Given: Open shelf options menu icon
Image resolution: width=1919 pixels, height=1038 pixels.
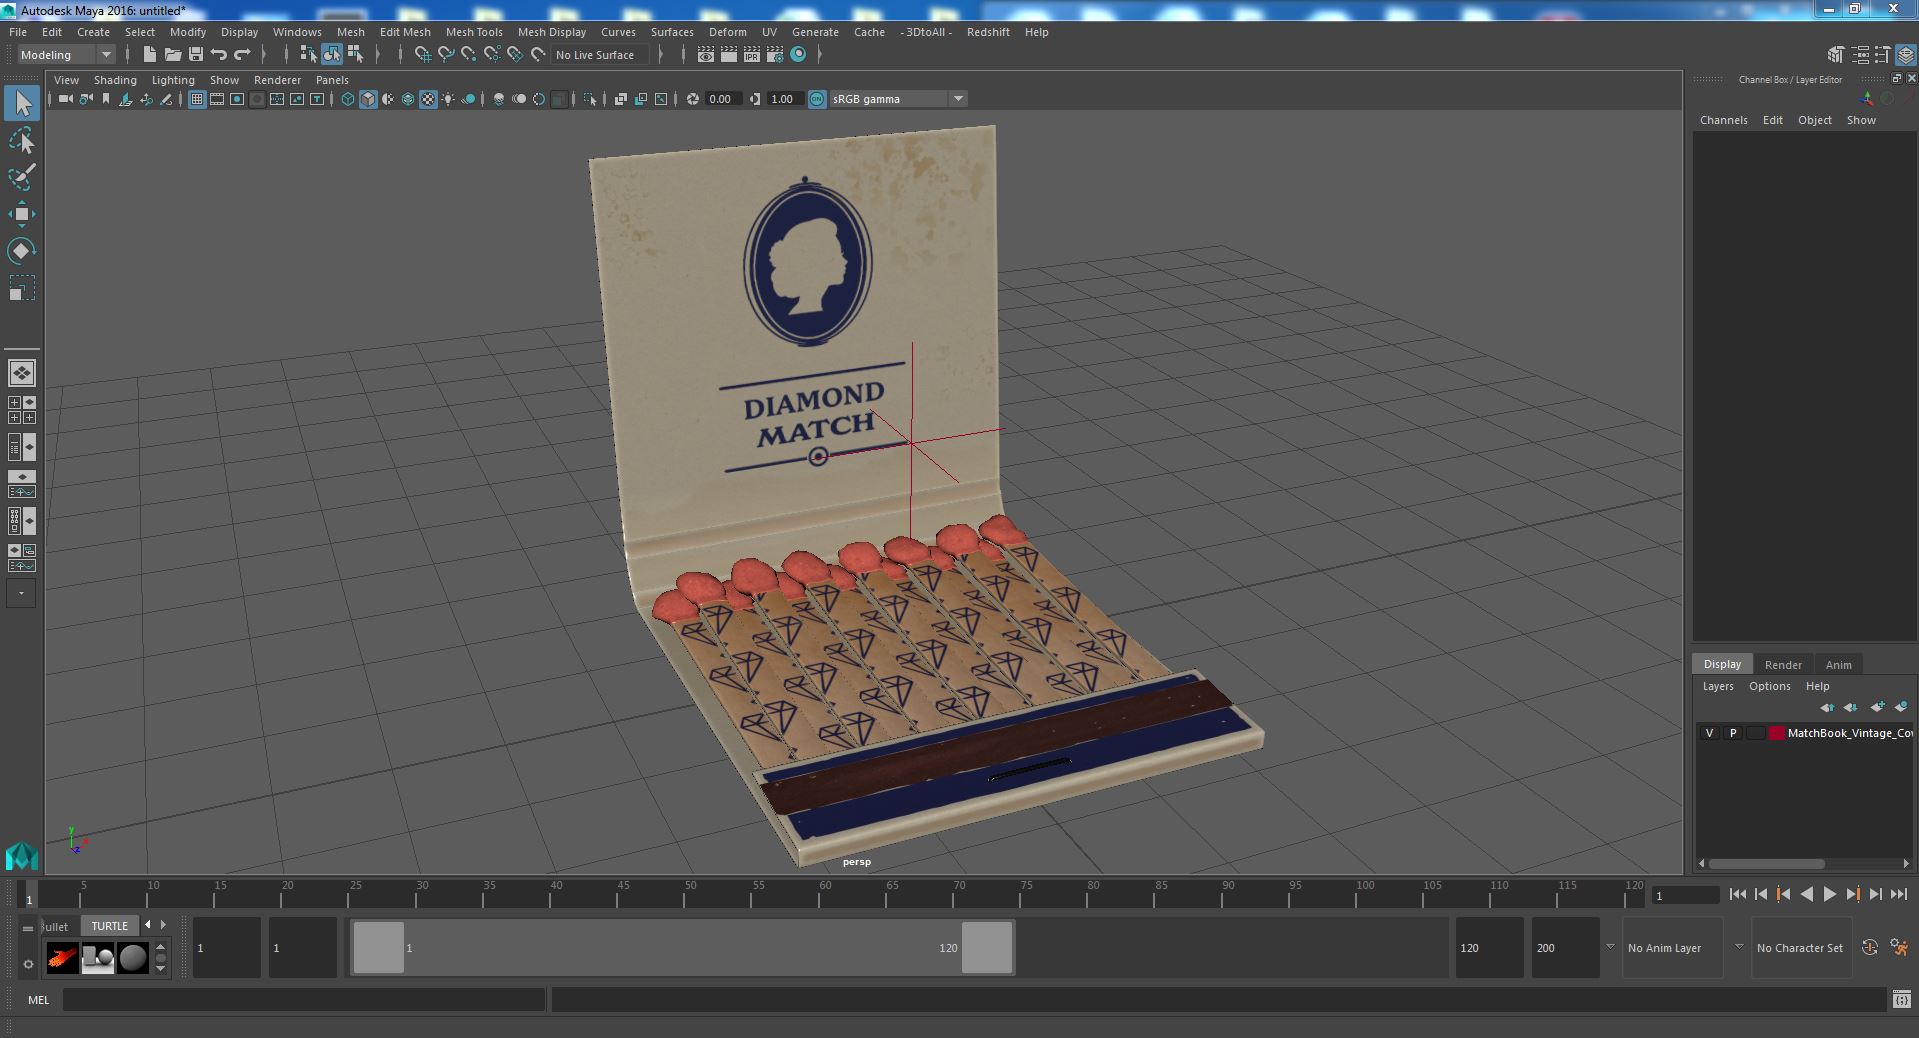Looking at the screenshot, I should tap(28, 964).
